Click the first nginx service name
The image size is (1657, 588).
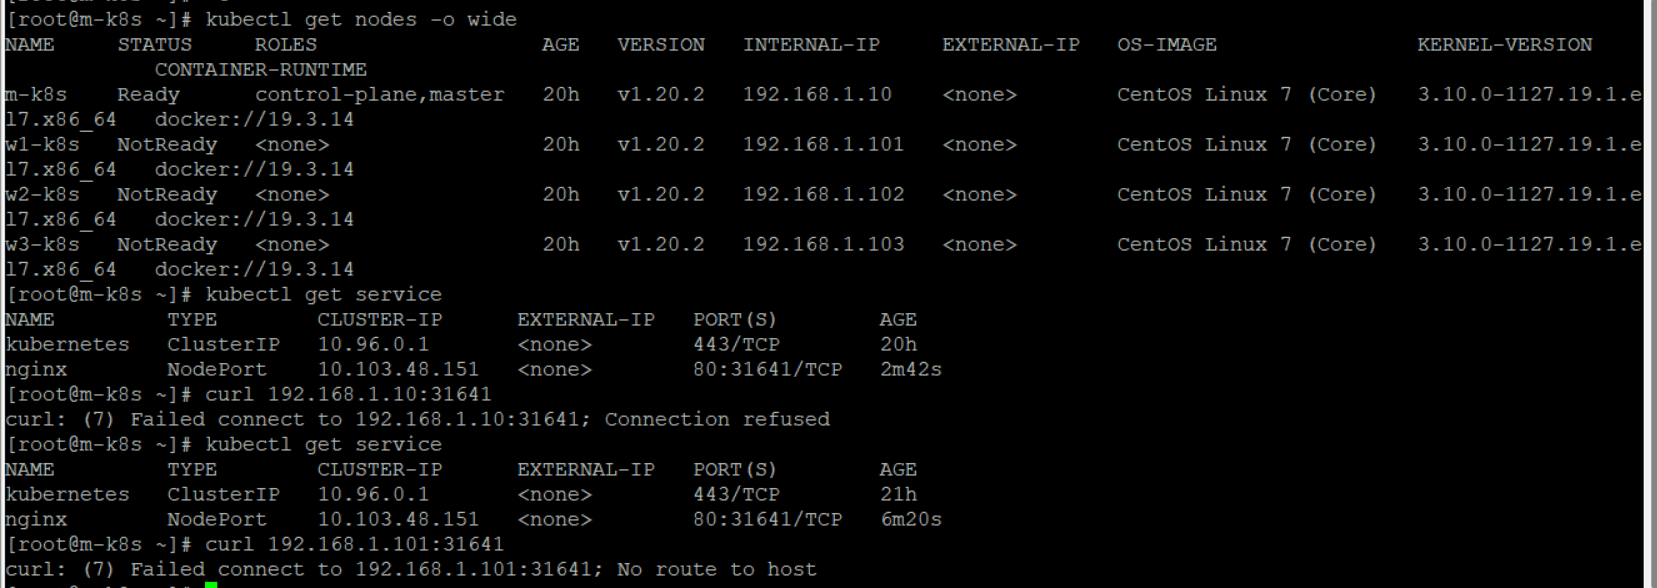pyautogui.click(x=36, y=370)
